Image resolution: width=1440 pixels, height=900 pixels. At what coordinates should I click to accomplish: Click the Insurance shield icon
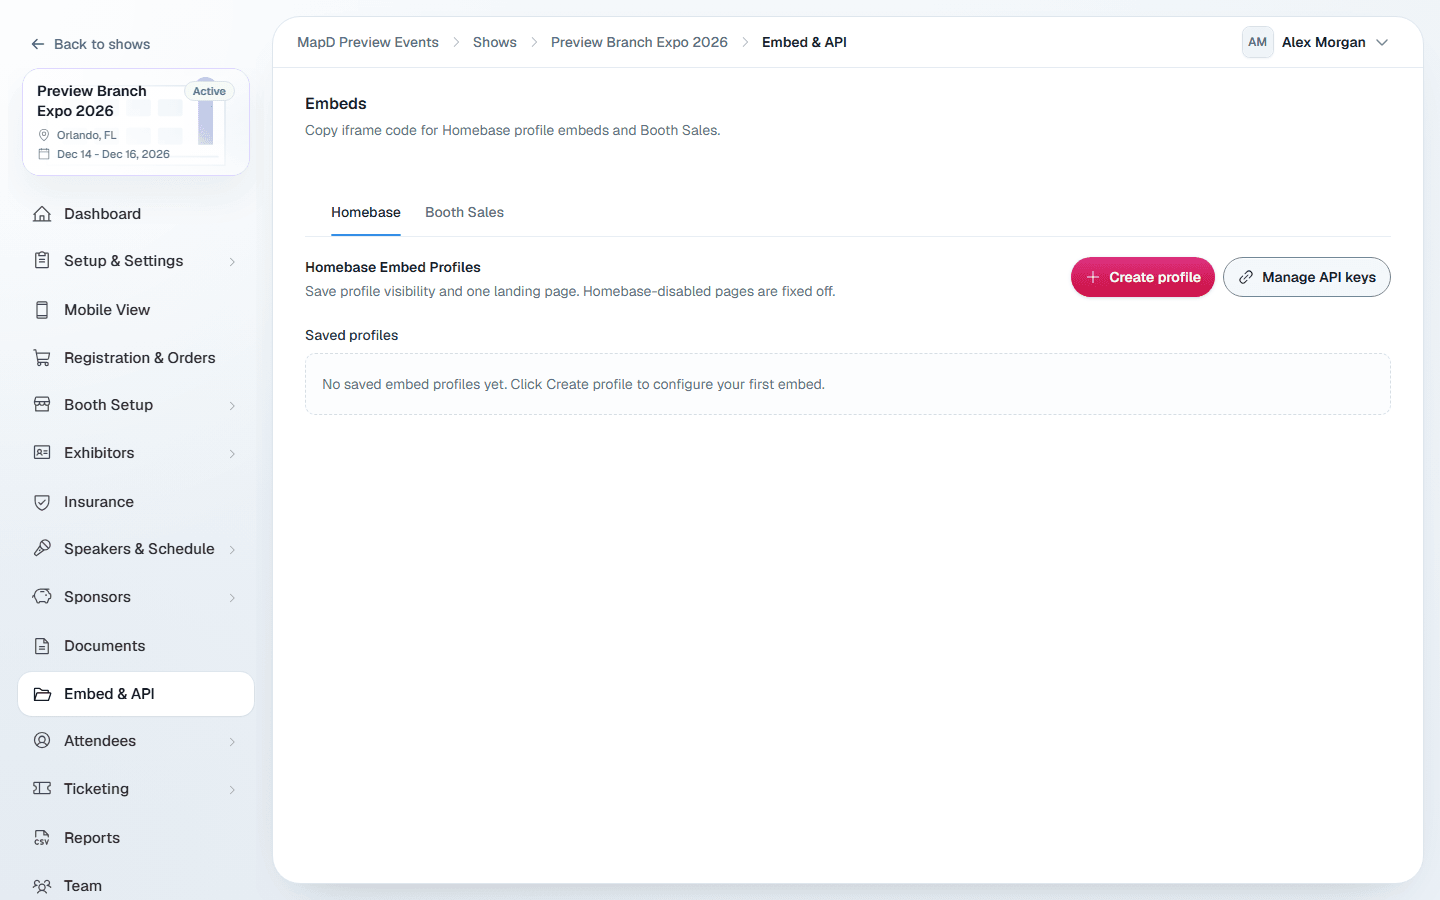pos(42,502)
